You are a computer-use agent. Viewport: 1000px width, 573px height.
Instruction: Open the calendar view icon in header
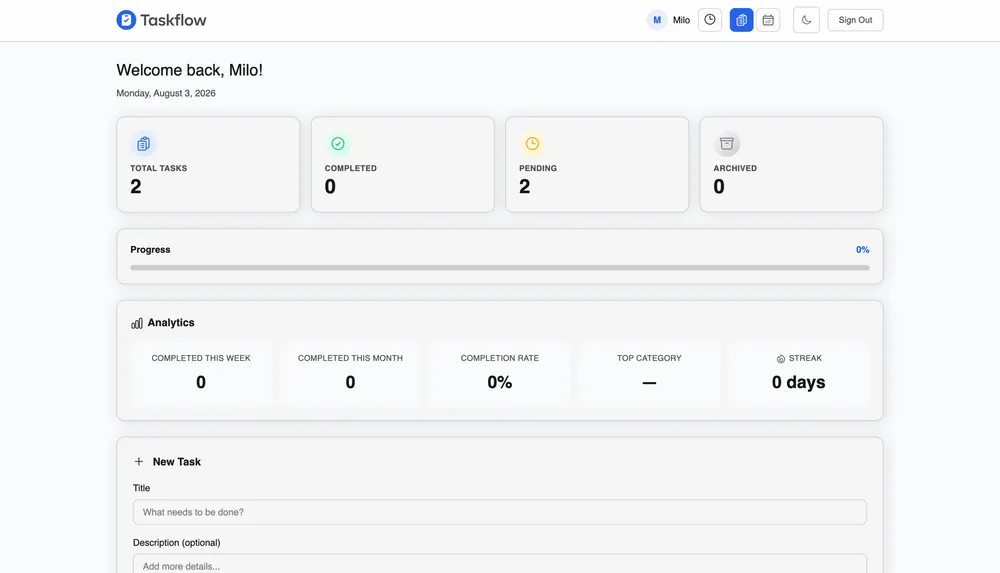[x=768, y=20]
